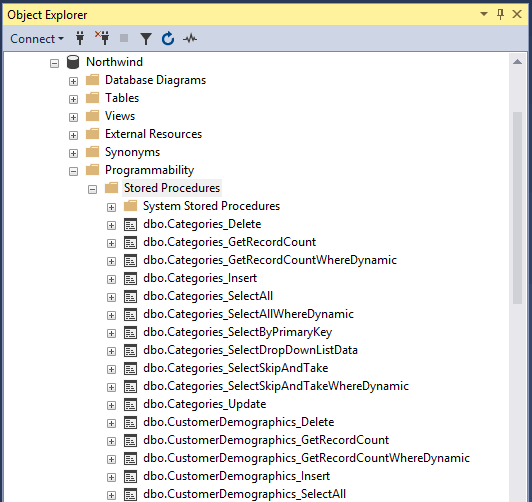Click the scroll up arrow of tree

pyautogui.click(x=517, y=62)
